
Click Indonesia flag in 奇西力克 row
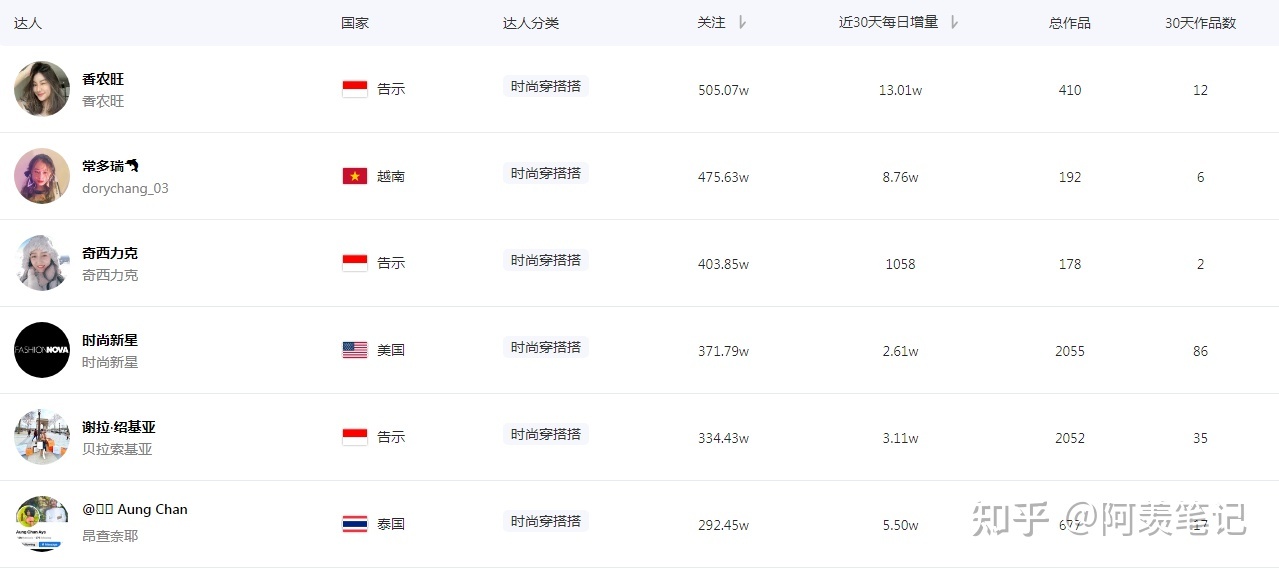355,263
